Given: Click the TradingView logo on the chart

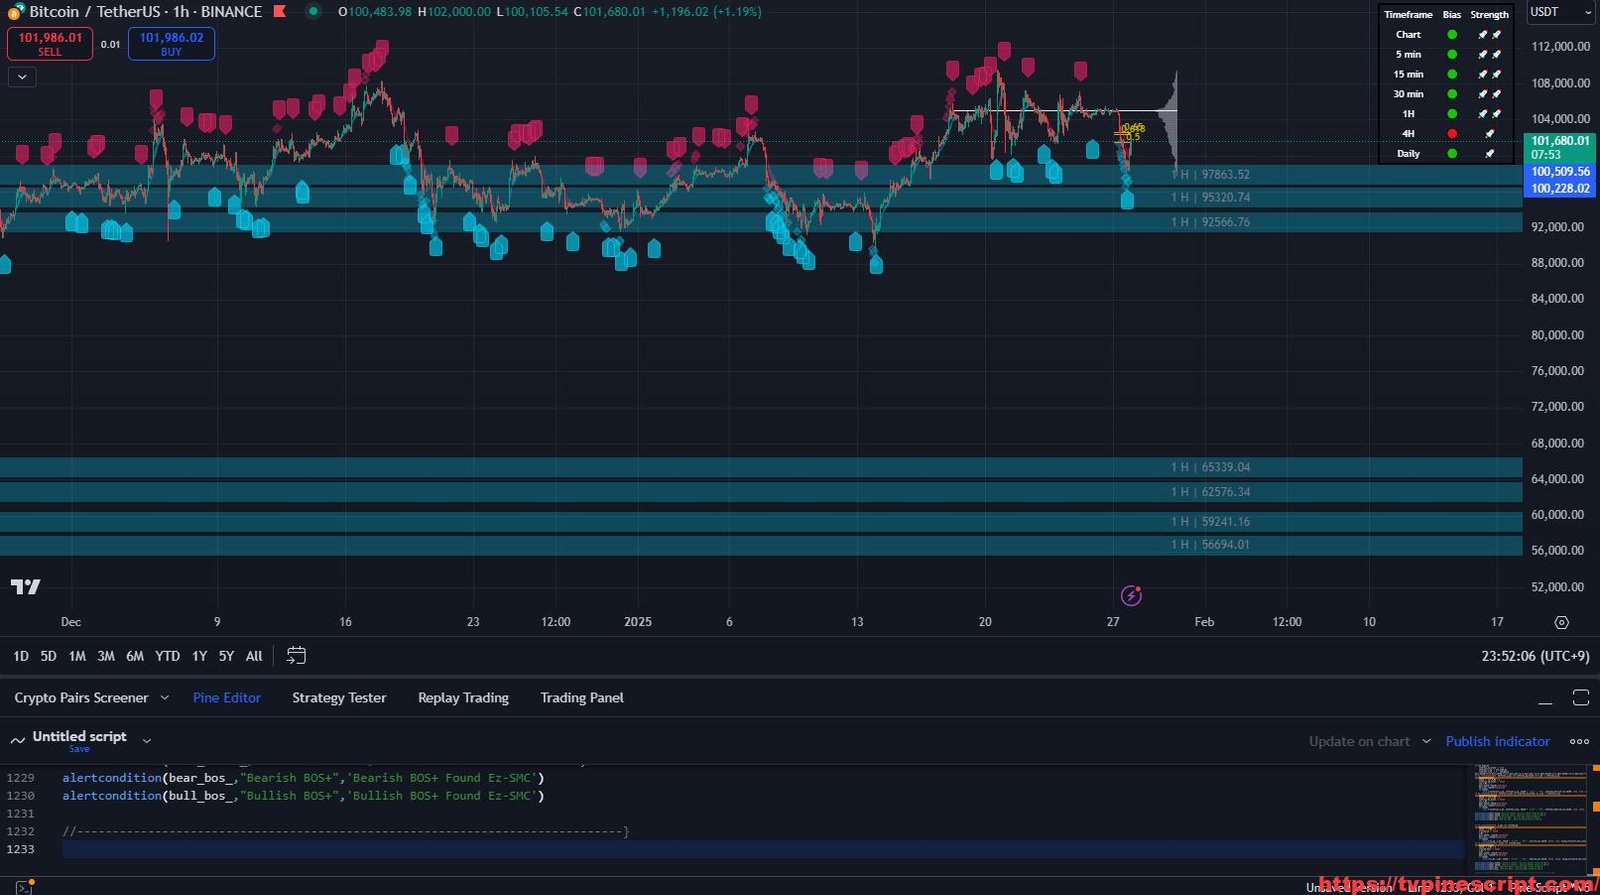Looking at the screenshot, I should (26, 587).
